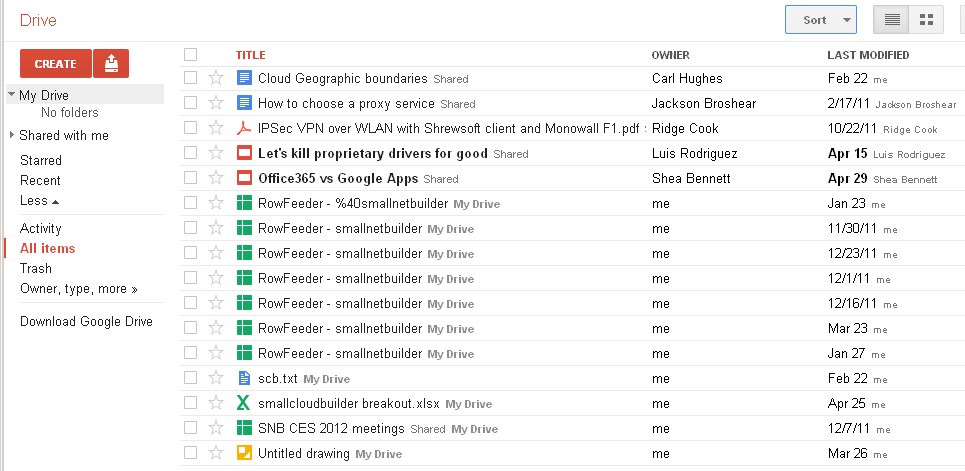Click the drawing icon of Untitled drawing
The image size is (965, 471).
pyautogui.click(x=244, y=453)
